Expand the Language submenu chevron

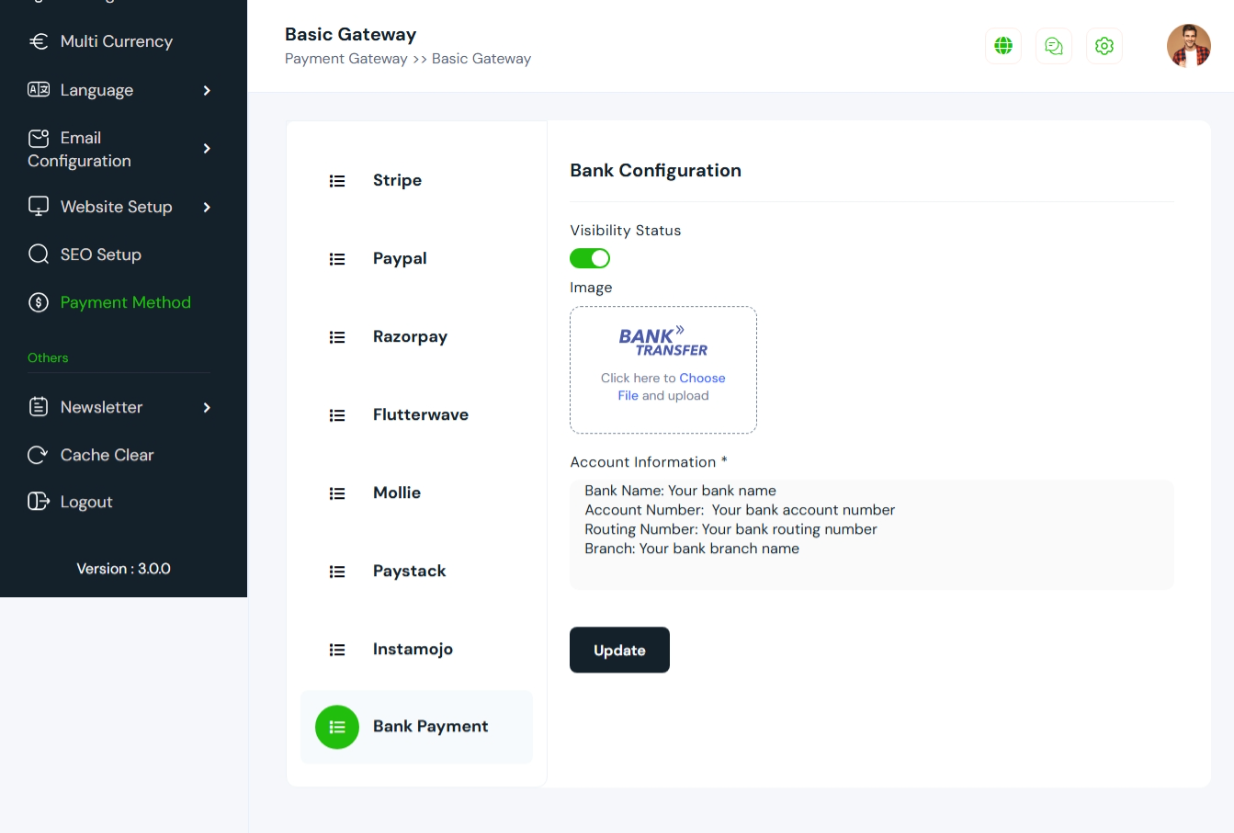(x=207, y=90)
